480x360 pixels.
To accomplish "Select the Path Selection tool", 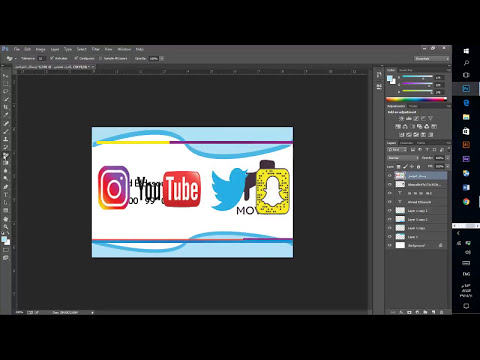I will [6, 203].
